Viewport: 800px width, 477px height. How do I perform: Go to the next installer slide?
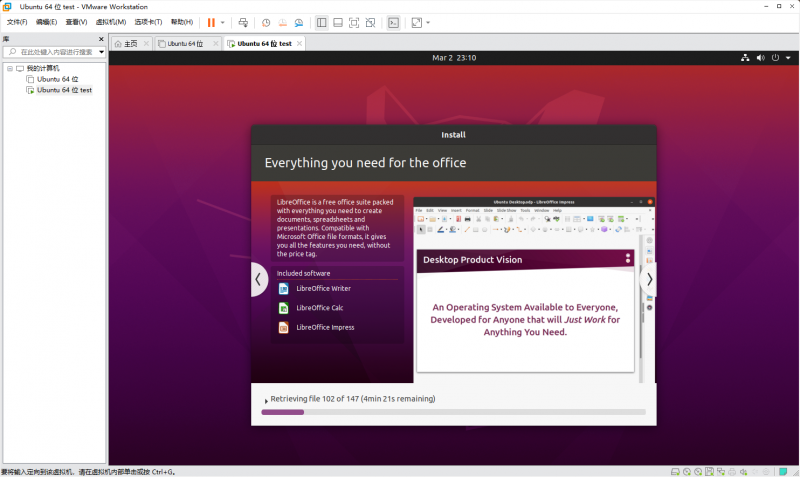[x=649, y=280]
